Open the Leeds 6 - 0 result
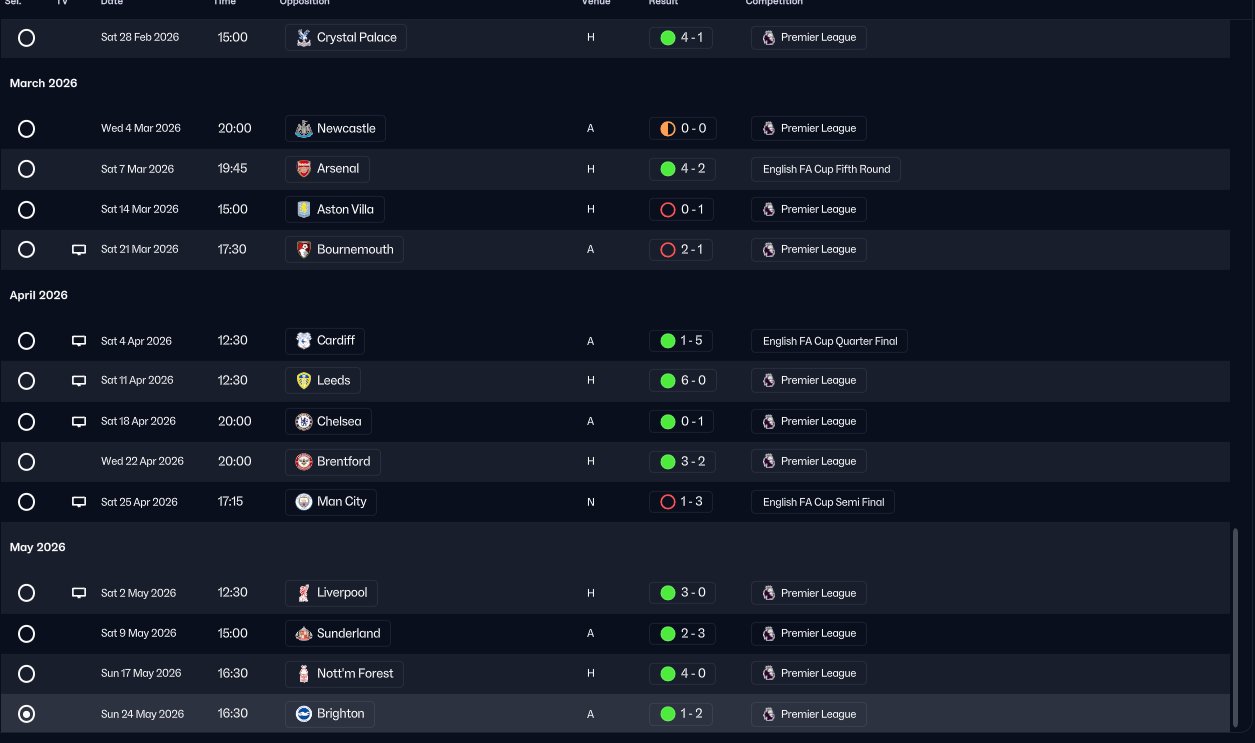The image size is (1255, 743). tap(681, 381)
